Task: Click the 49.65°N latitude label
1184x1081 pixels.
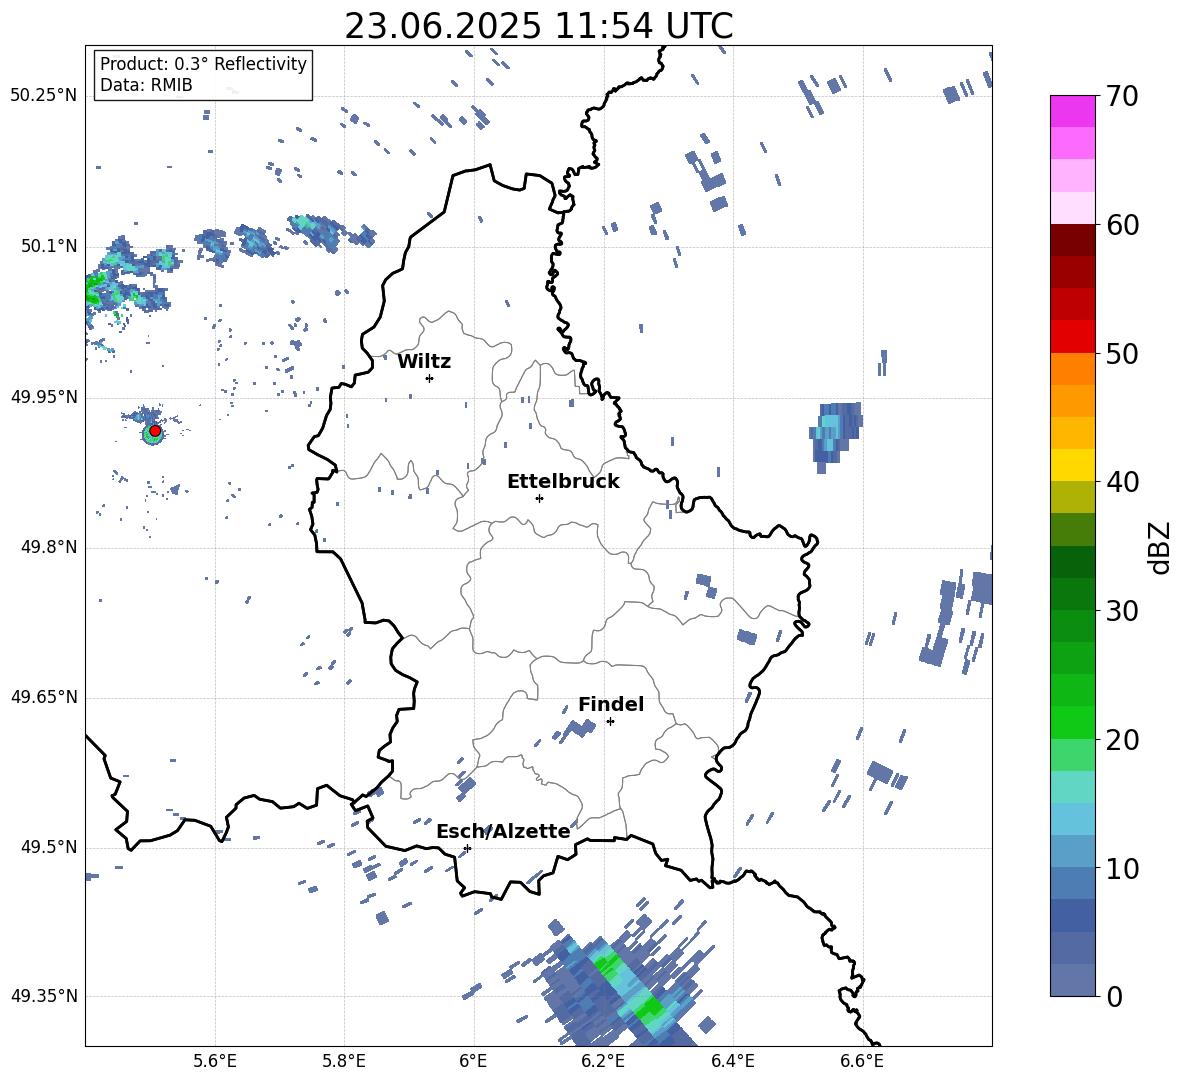Action: pyautogui.click(x=44, y=696)
